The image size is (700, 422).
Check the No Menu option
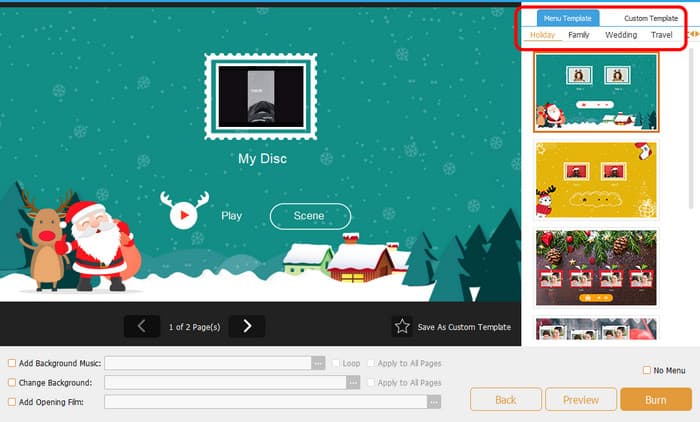[646, 370]
